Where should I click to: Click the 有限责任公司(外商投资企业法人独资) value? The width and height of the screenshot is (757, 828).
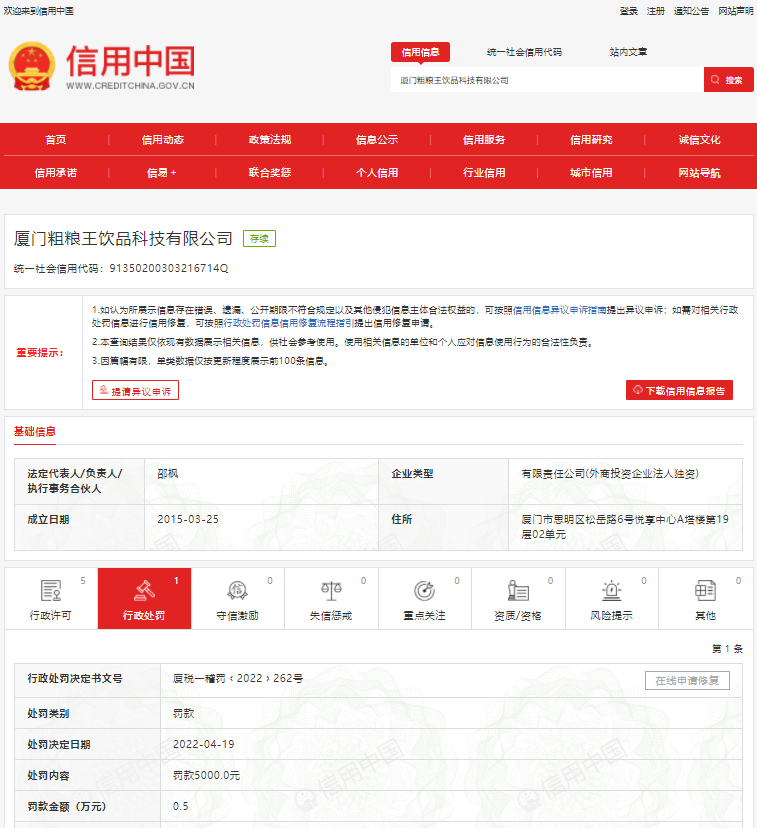point(610,474)
